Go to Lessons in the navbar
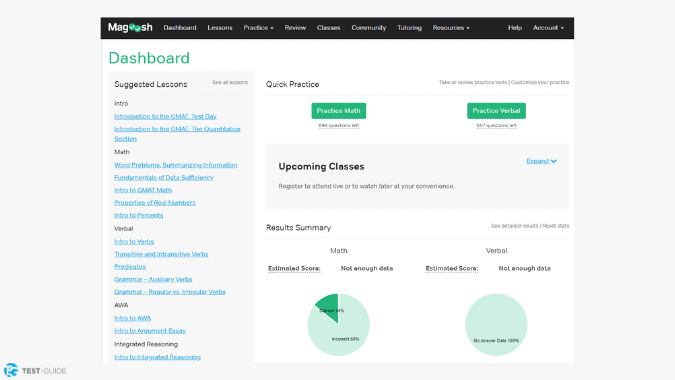675x380 pixels. coord(220,28)
